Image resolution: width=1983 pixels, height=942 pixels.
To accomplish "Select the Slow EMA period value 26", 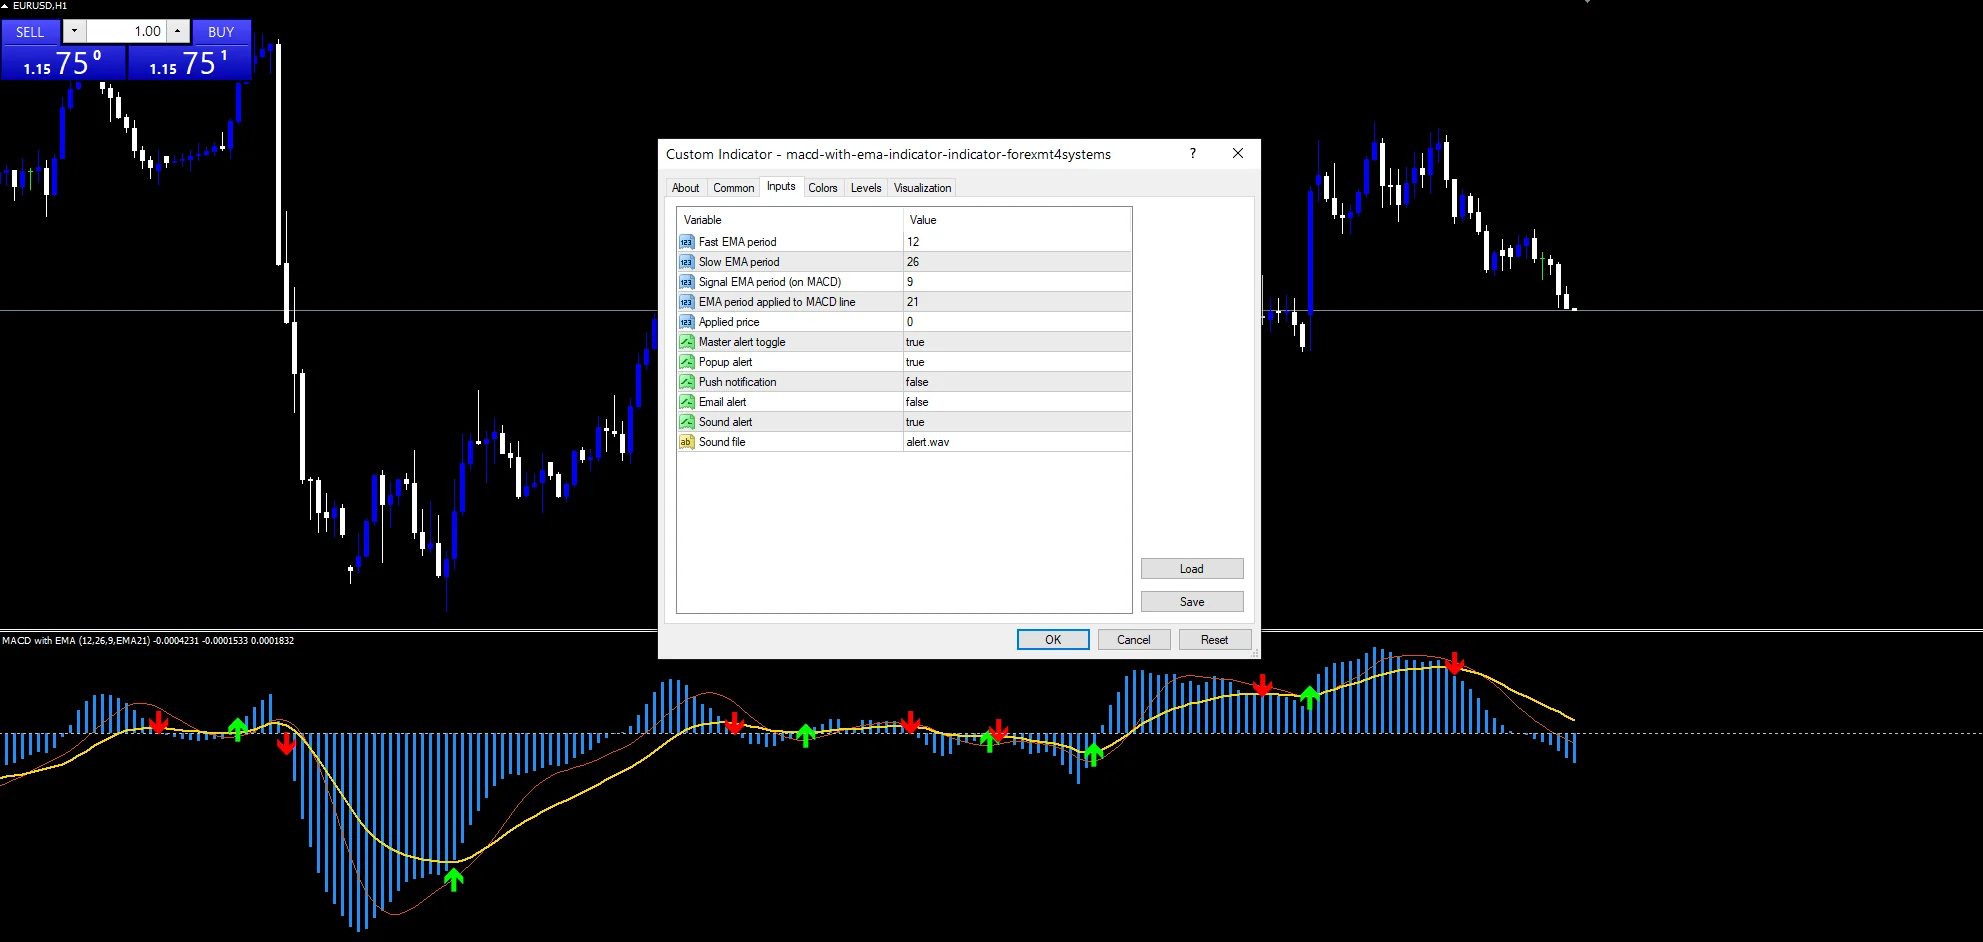I will coord(1017,262).
